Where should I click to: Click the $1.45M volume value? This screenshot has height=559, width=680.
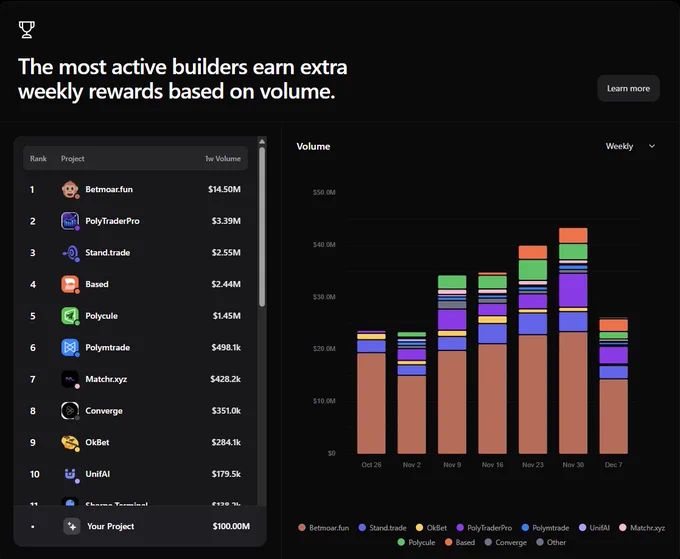226,316
